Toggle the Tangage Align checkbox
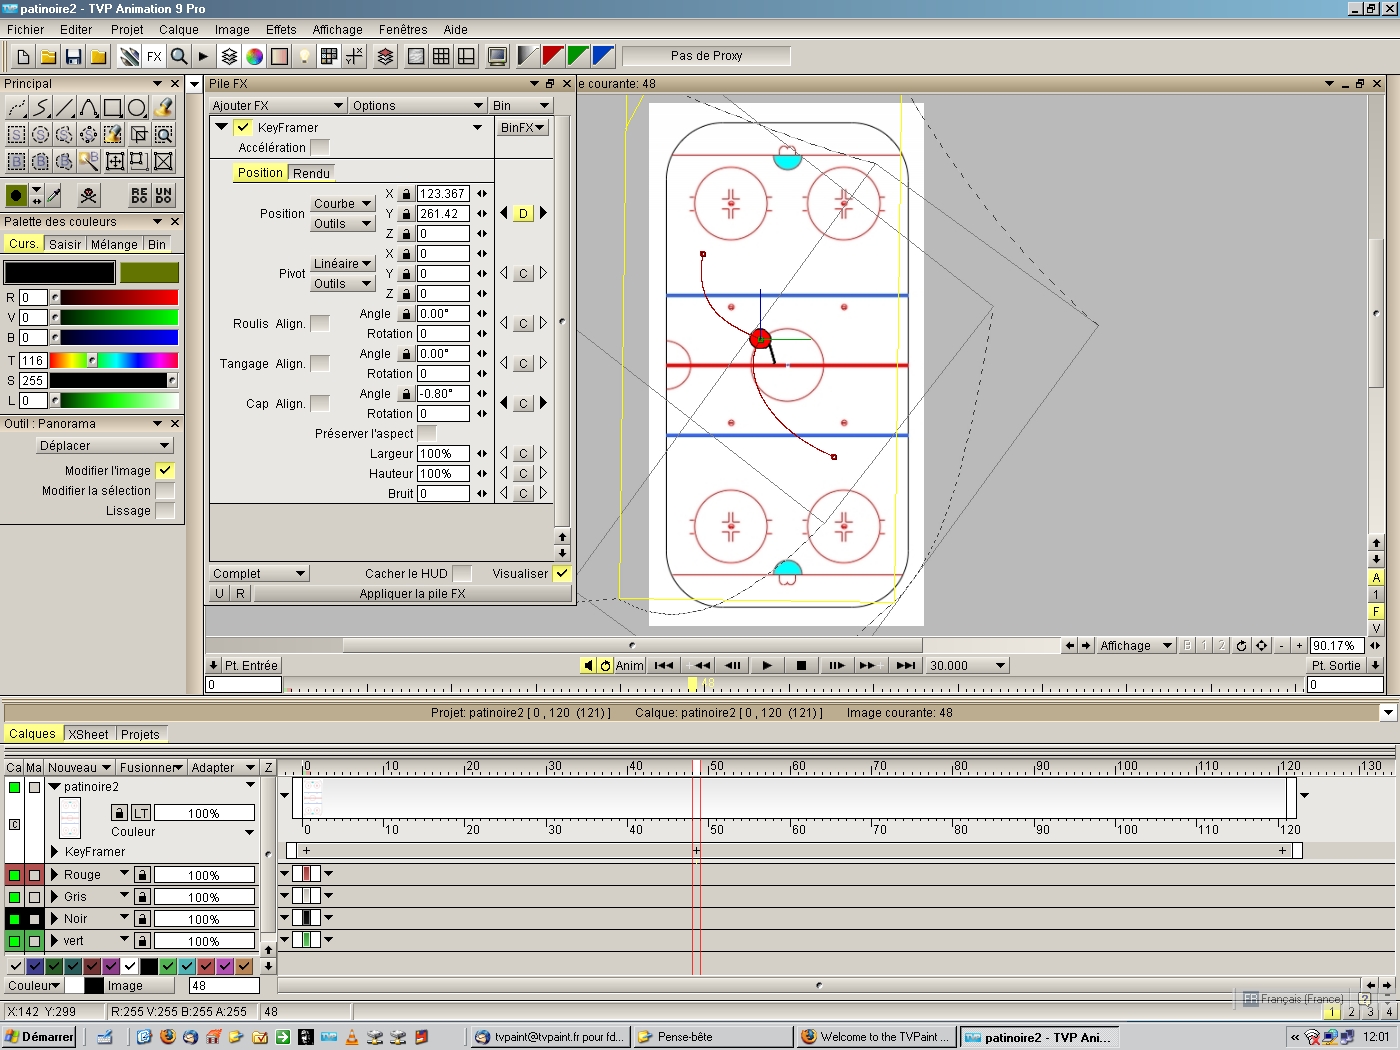 [x=320, y=363]
